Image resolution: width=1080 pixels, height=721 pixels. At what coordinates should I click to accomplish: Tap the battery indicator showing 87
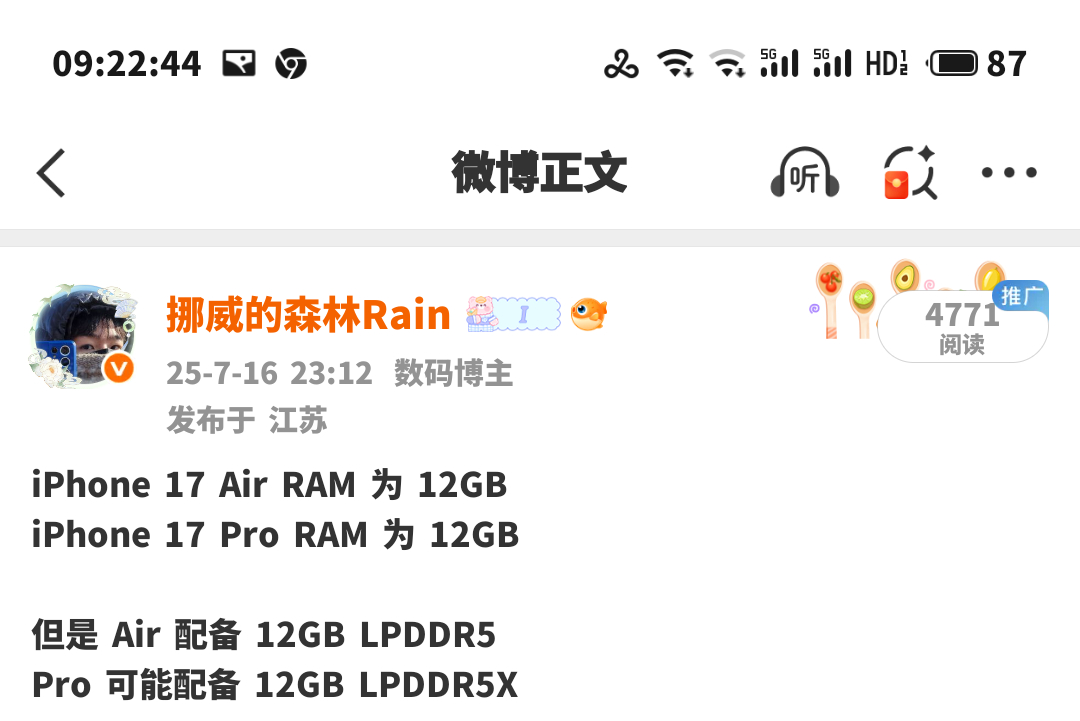(977, 63)
